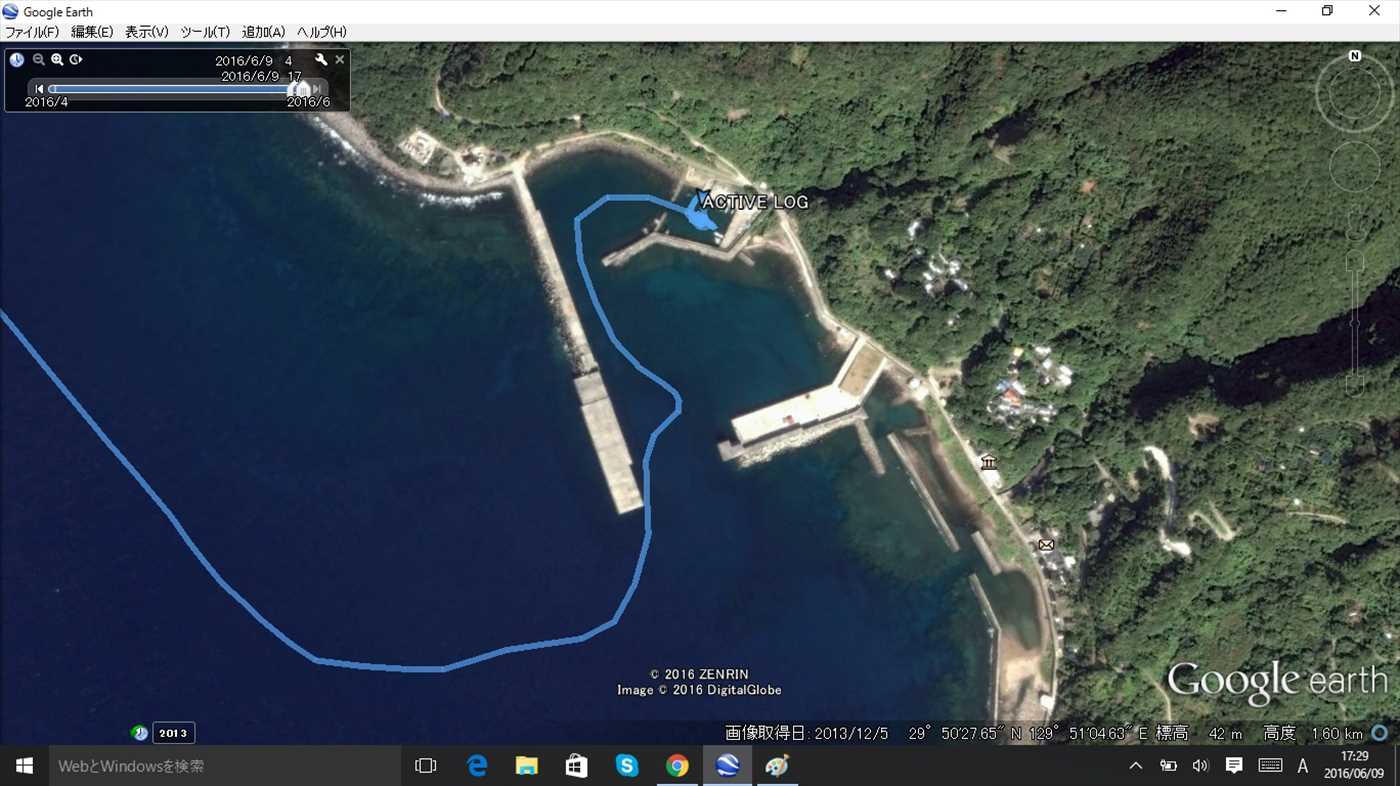Click the zoom-out bottom of zoom slider

click(x=1355, y=385)
